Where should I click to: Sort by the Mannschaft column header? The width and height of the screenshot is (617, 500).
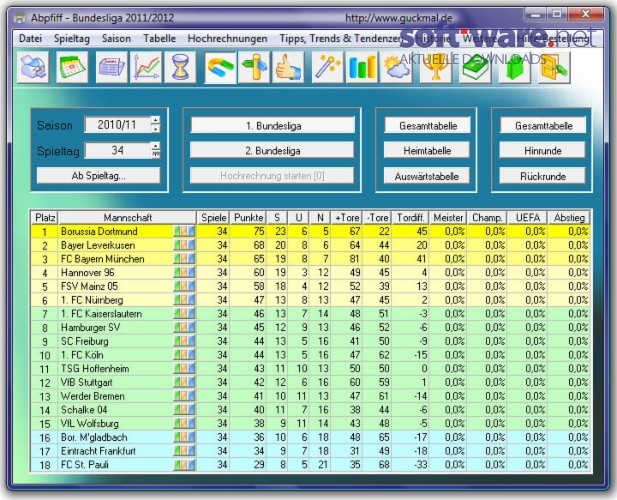[127, 218]
